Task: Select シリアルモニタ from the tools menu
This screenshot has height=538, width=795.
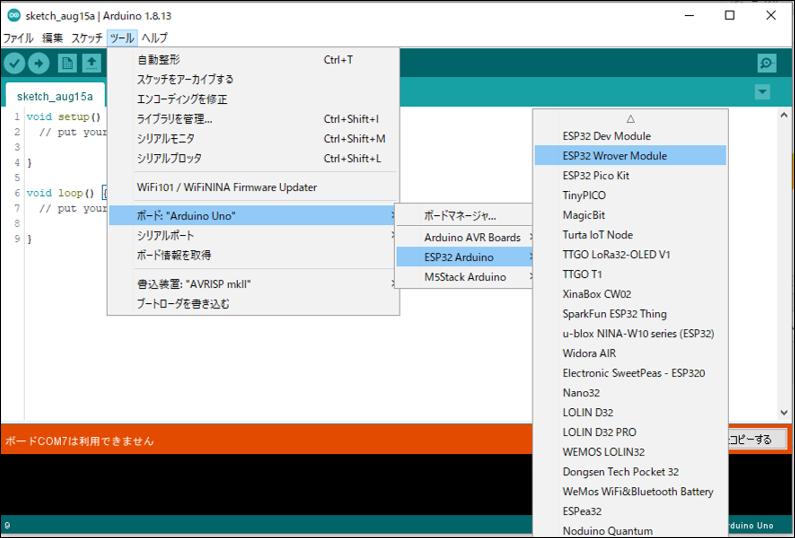Action: [x=166, y=139]
